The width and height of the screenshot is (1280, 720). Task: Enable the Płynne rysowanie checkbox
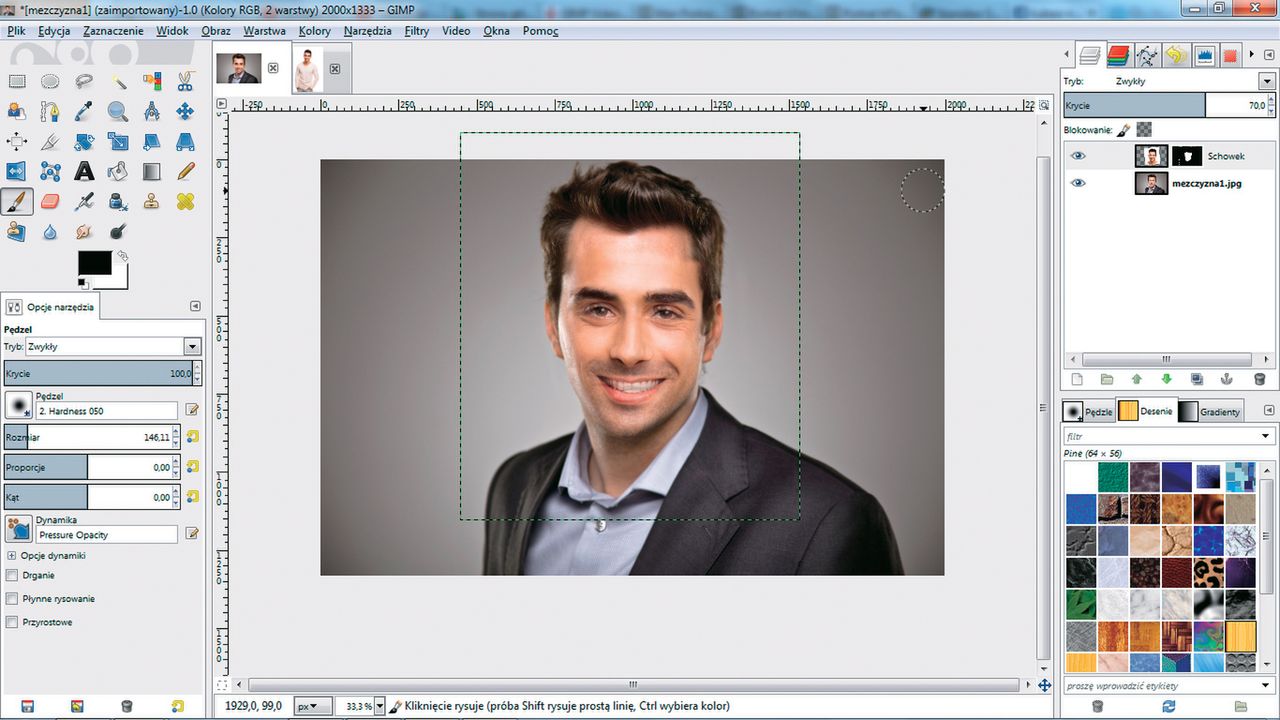(12, 598)
